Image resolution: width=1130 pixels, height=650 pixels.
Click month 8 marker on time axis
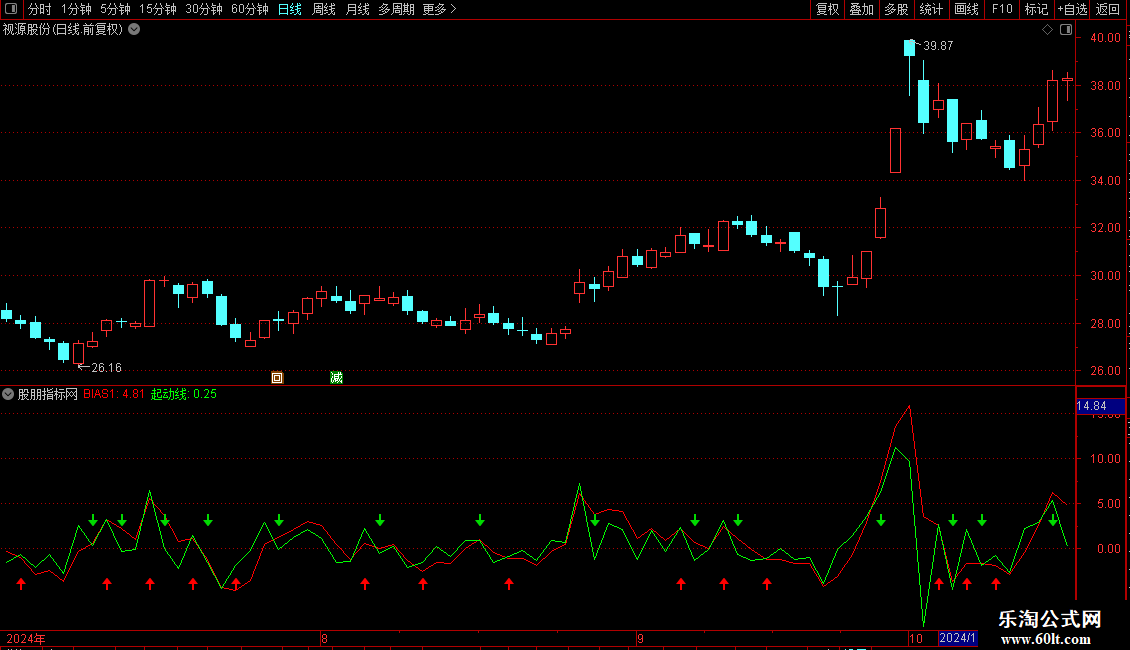pyautogui.click(x=324, y=638)
